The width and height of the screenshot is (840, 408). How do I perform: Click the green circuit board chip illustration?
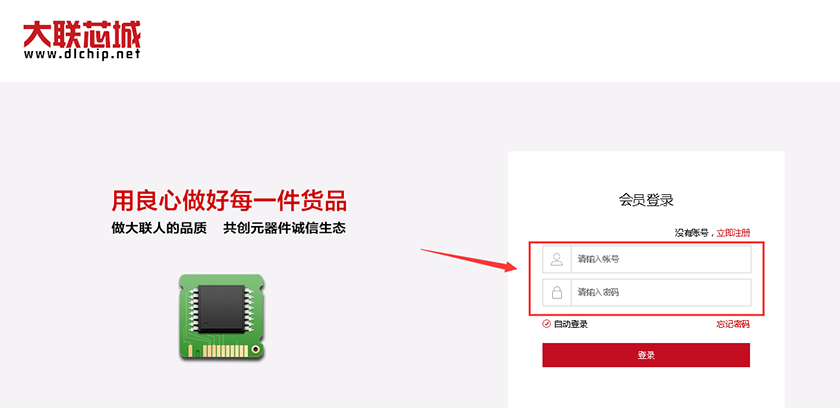coord(222,316)
